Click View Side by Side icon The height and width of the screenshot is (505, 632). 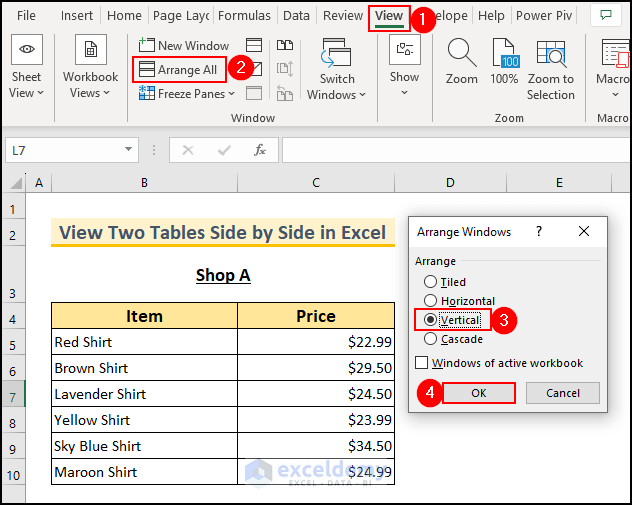(x=285, y=45)
